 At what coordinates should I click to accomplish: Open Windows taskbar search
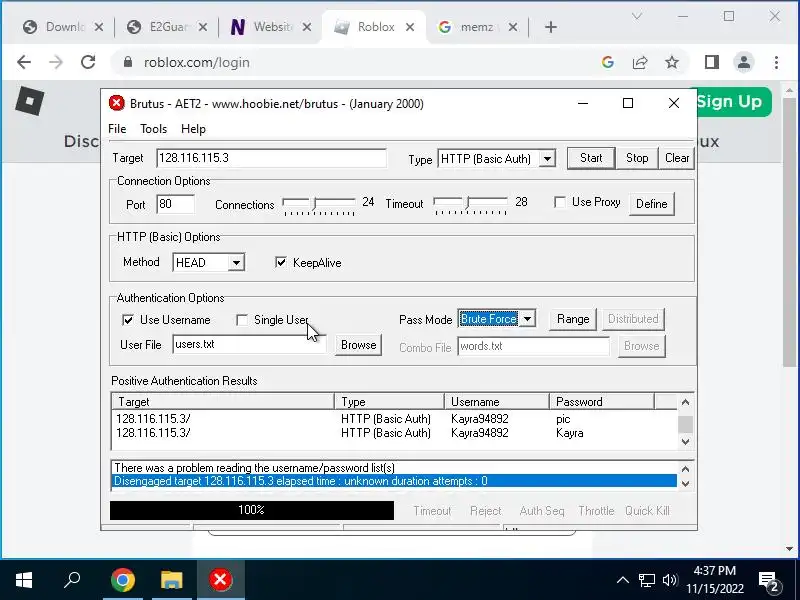coord(72,580)
